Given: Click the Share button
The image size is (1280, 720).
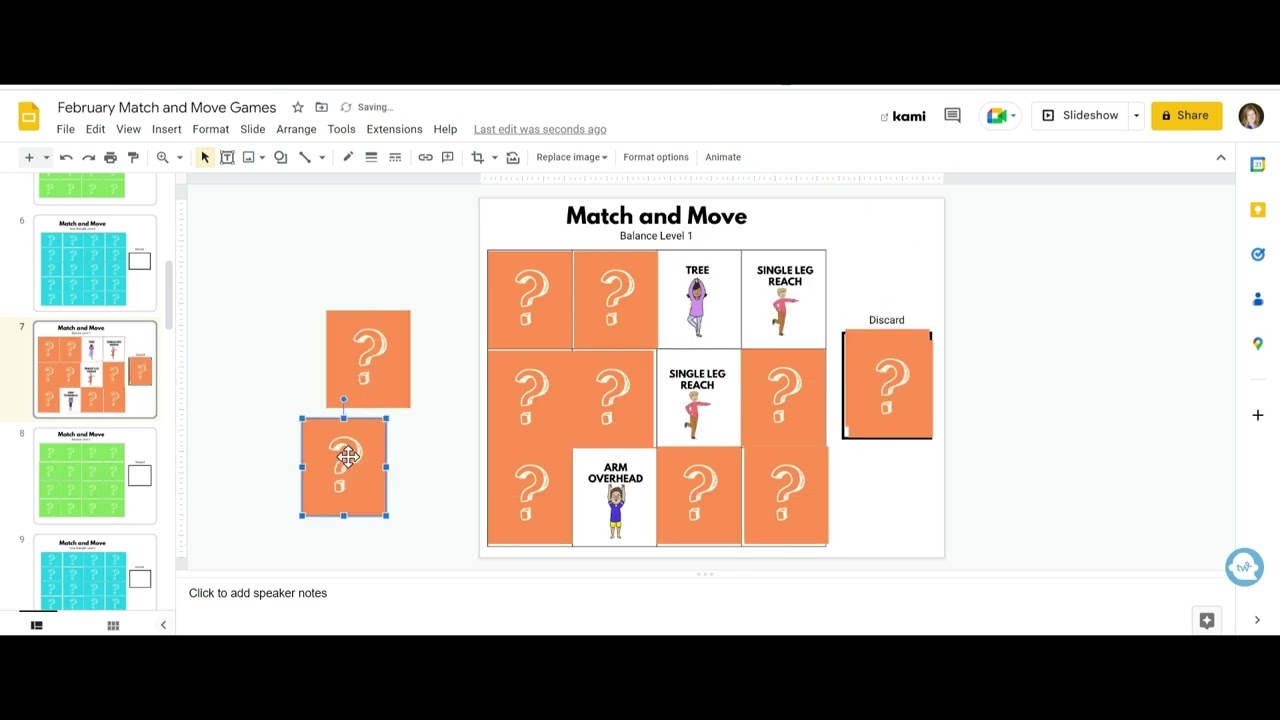Looking at the screenshot, I should click(1186, 116).
